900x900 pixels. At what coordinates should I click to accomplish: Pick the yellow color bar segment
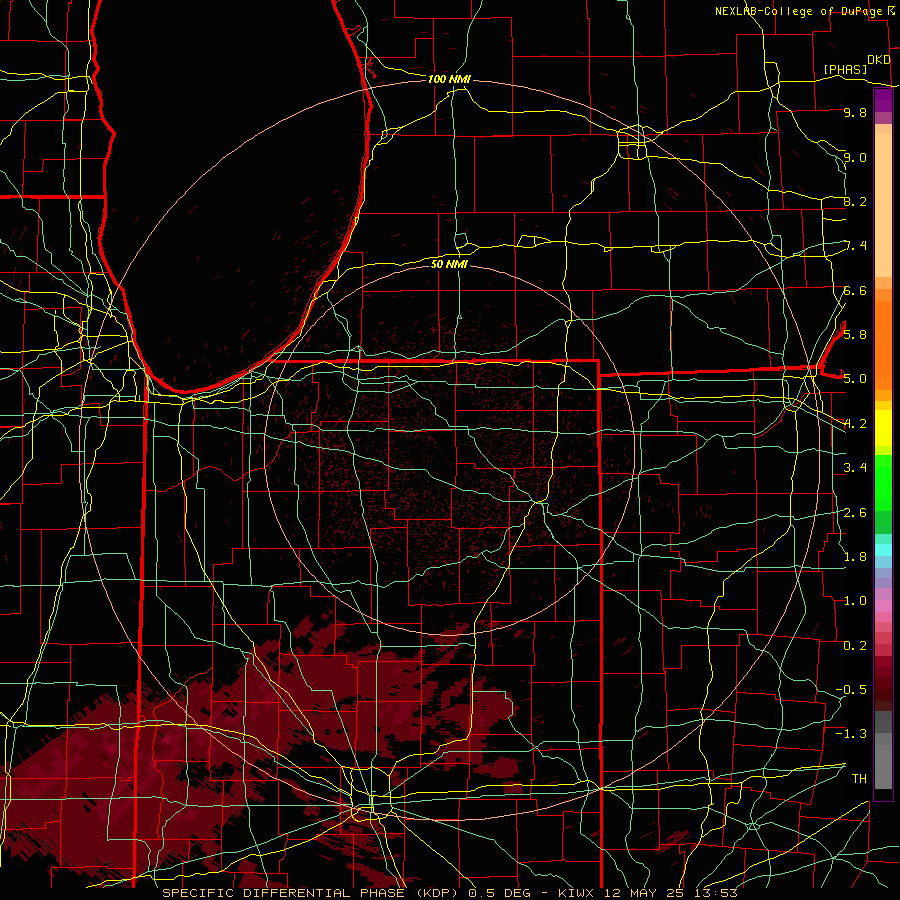coord(883,428)
